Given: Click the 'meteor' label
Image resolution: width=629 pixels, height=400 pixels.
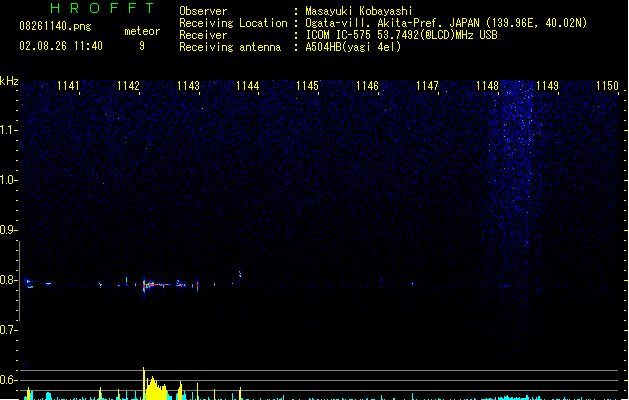Looking at the screenshot, I should click(x=142, y=31).
